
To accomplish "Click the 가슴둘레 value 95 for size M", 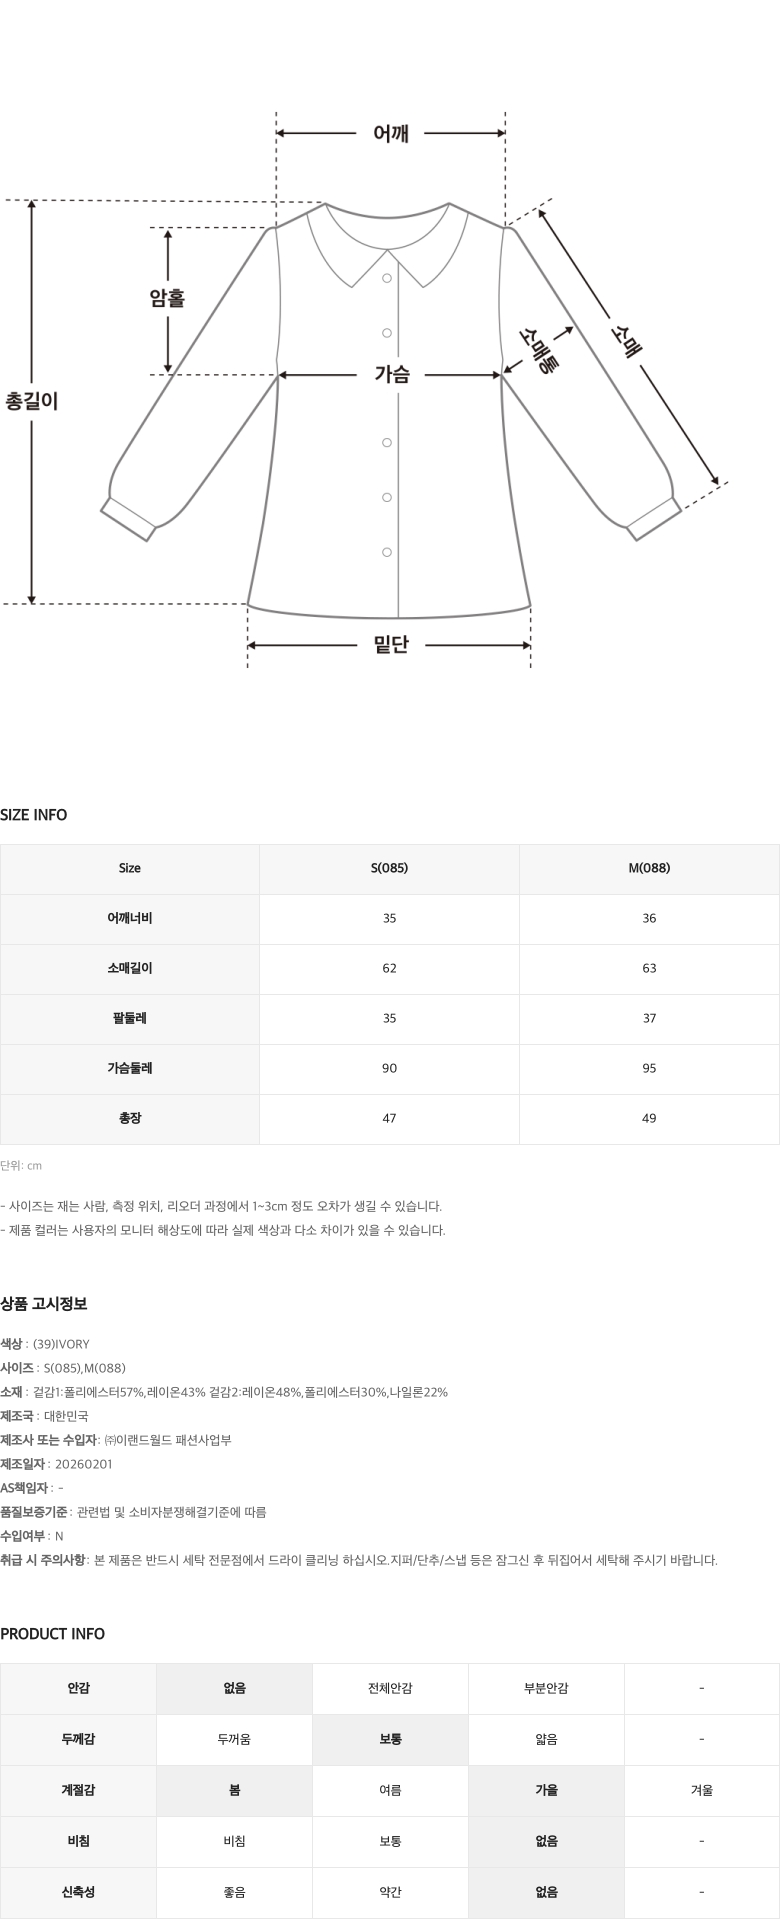I will [x=649, y=1068].
